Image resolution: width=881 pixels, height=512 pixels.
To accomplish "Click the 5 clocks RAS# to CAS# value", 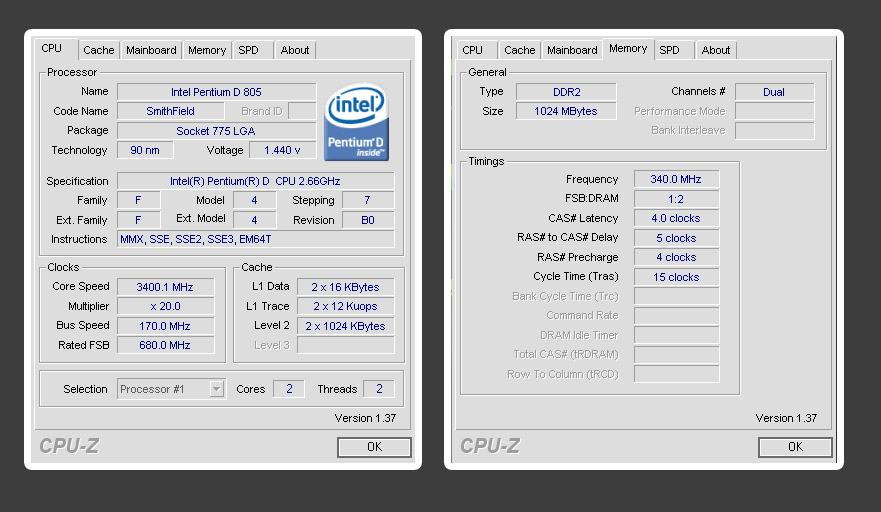I will [x=676, y=238].
